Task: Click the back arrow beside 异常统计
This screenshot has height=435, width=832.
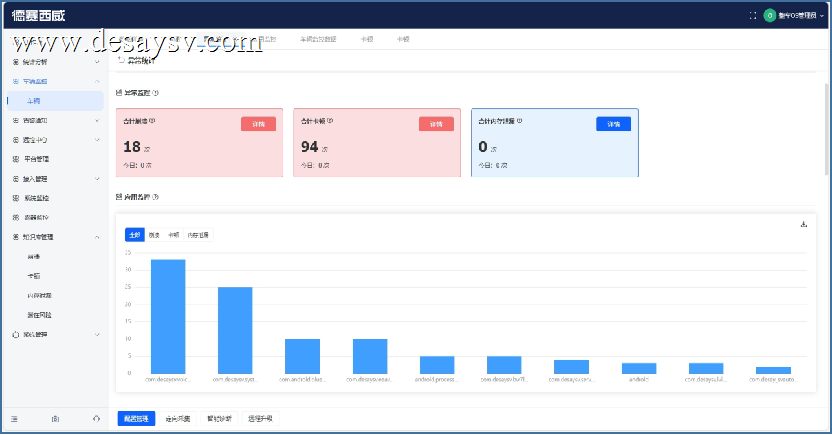Action: pos(121,60)
